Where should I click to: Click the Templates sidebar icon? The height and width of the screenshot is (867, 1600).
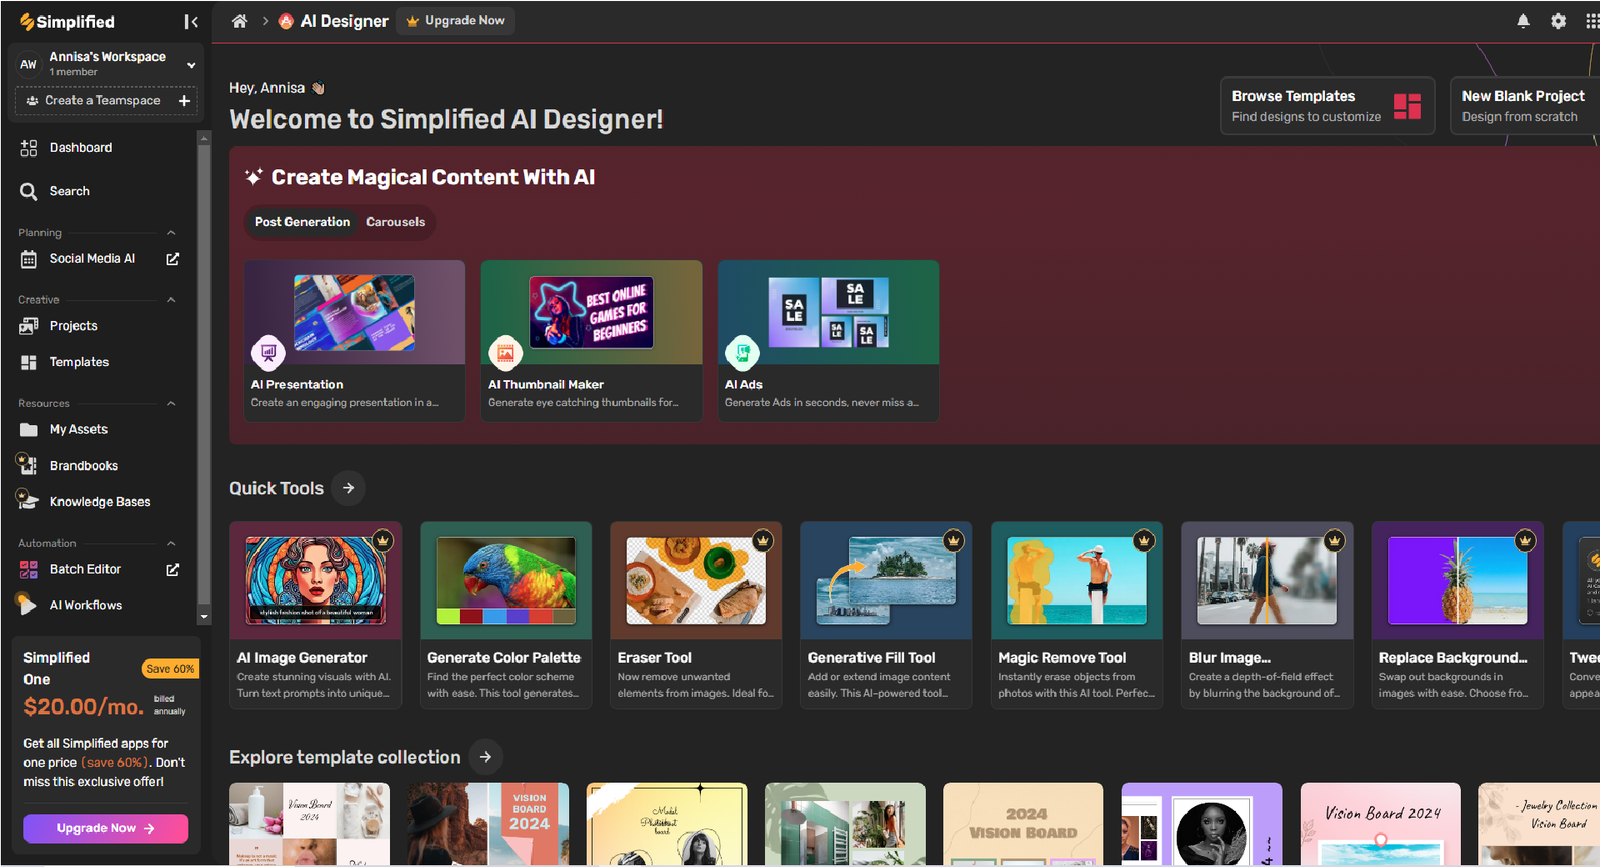pyautogui.click(x=29, y=362)
